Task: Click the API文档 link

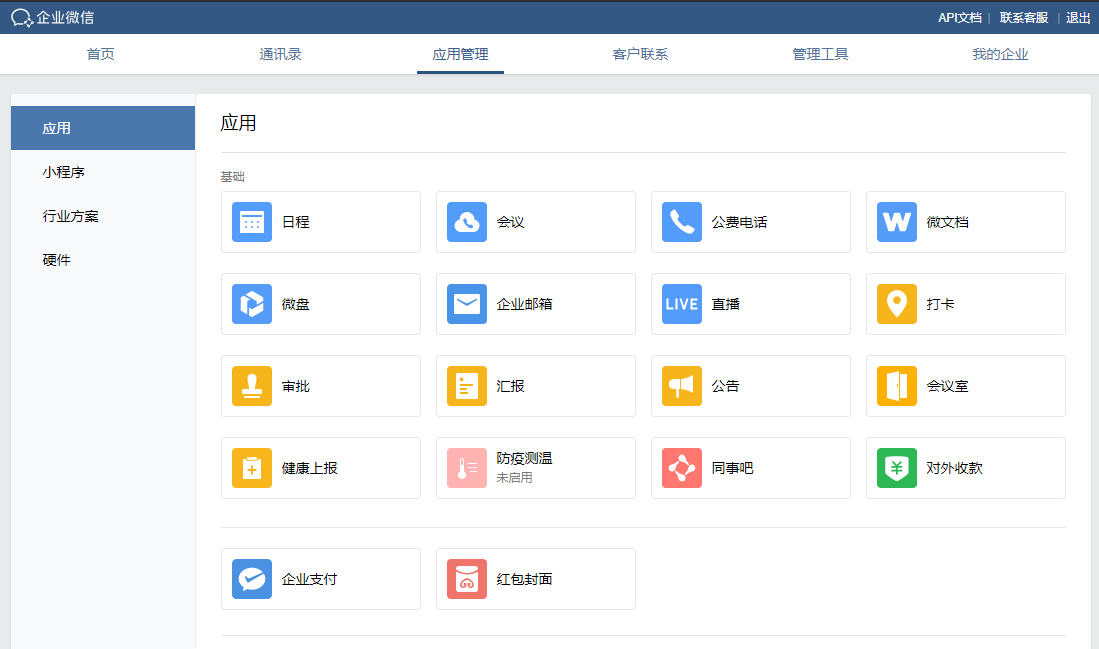Action: [959, 17]
